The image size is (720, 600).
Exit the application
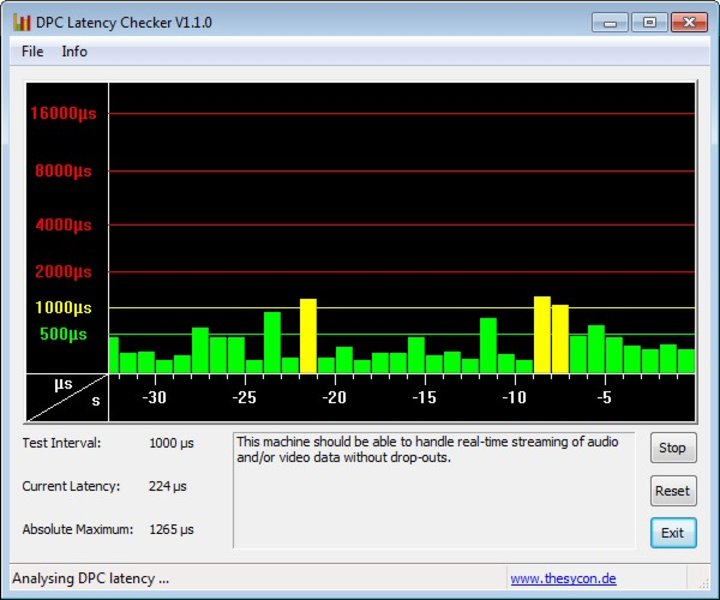coord(673,533)
